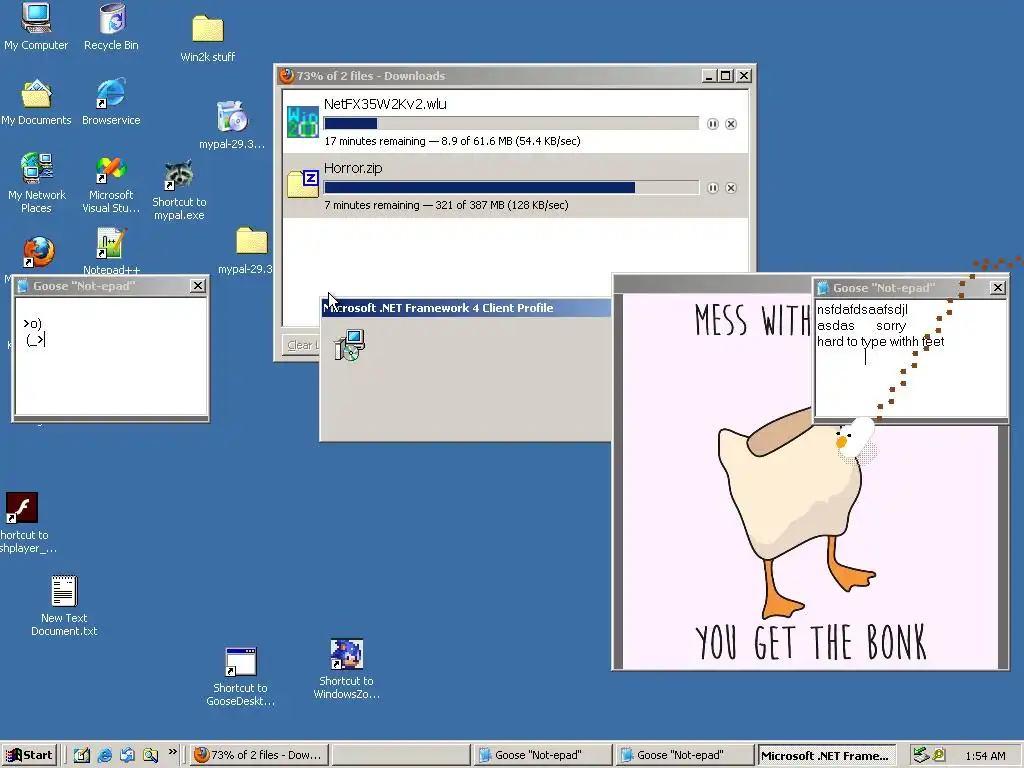Switch to the Downloads taskbar button
This screenshot has width=1024, height=768.
pyautogui.click(x=259, y=755)
